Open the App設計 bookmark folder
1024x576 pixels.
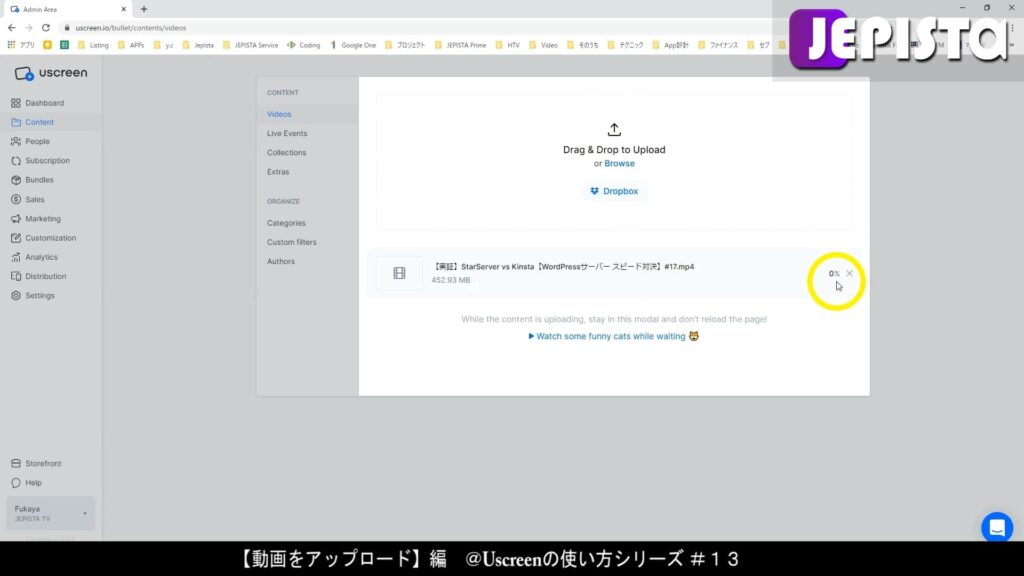coord(671,45)
